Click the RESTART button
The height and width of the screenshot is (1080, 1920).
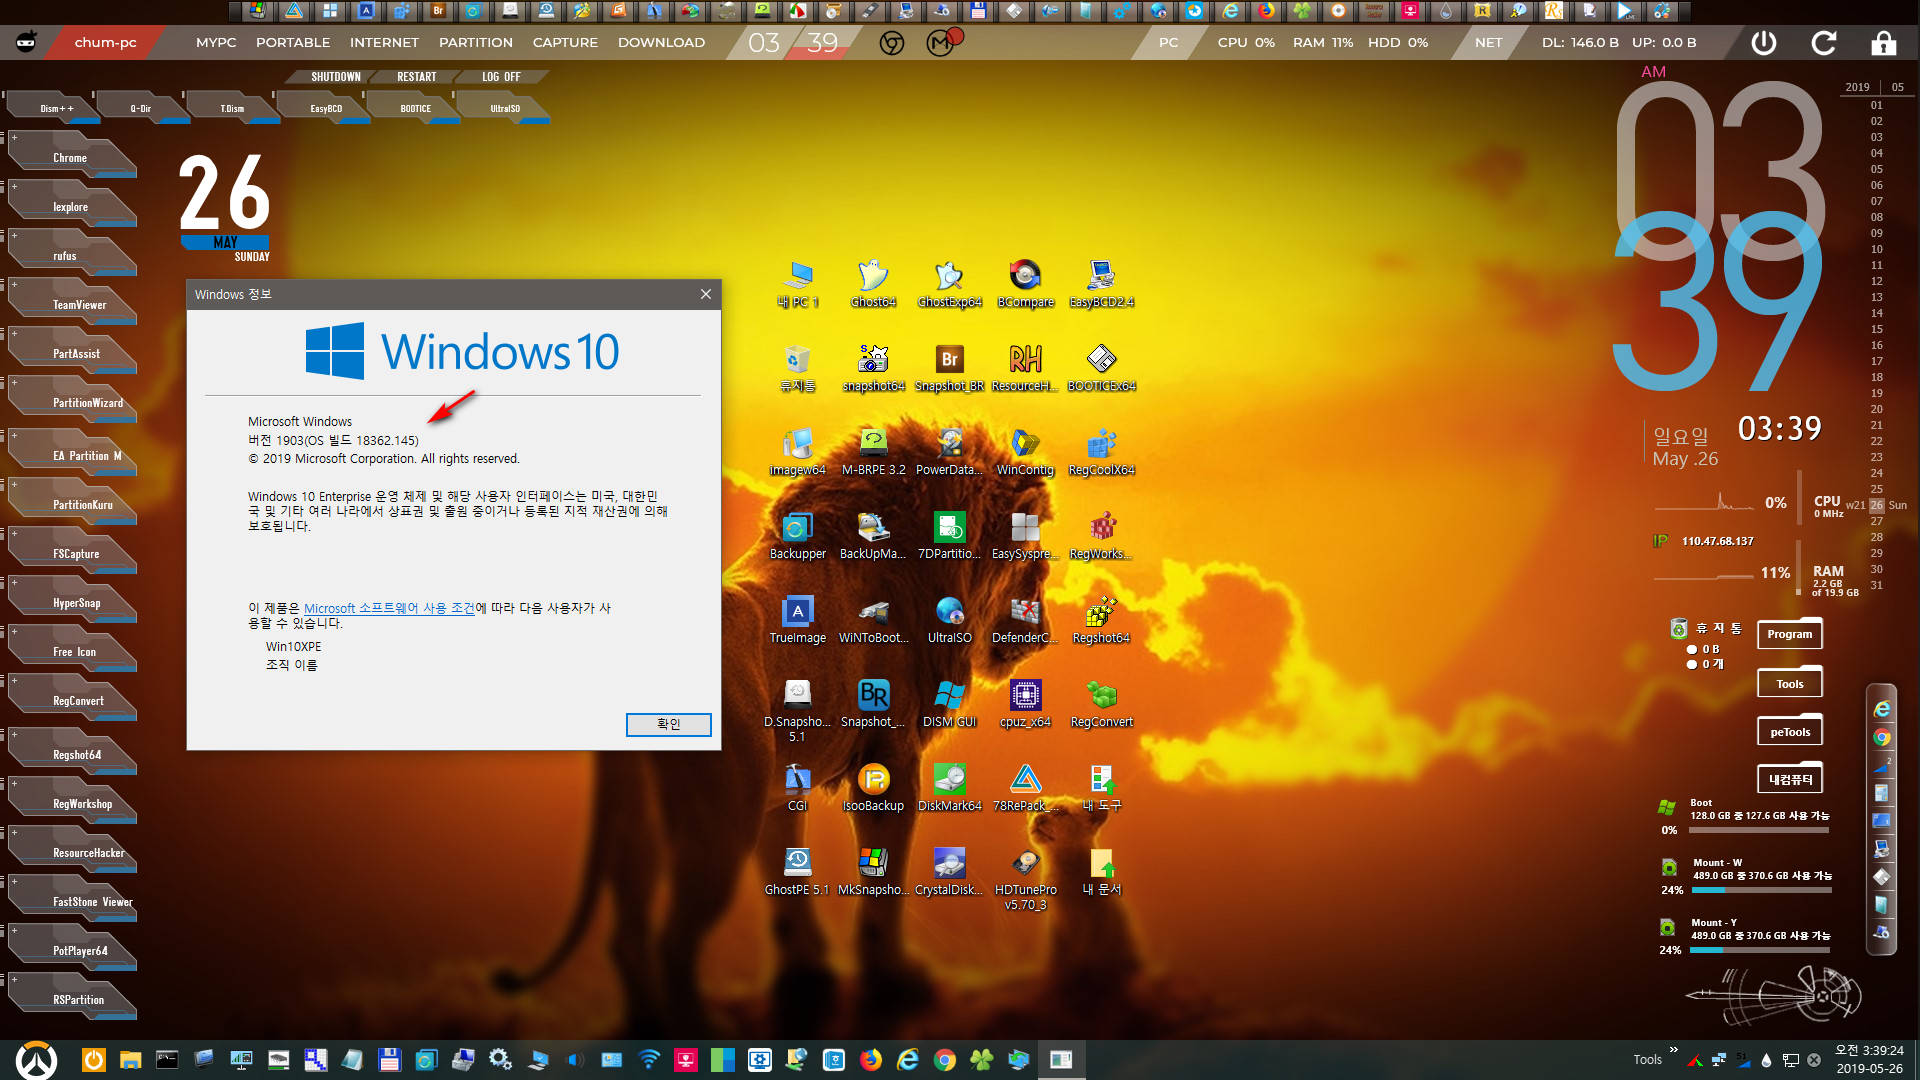pos(416,77)
